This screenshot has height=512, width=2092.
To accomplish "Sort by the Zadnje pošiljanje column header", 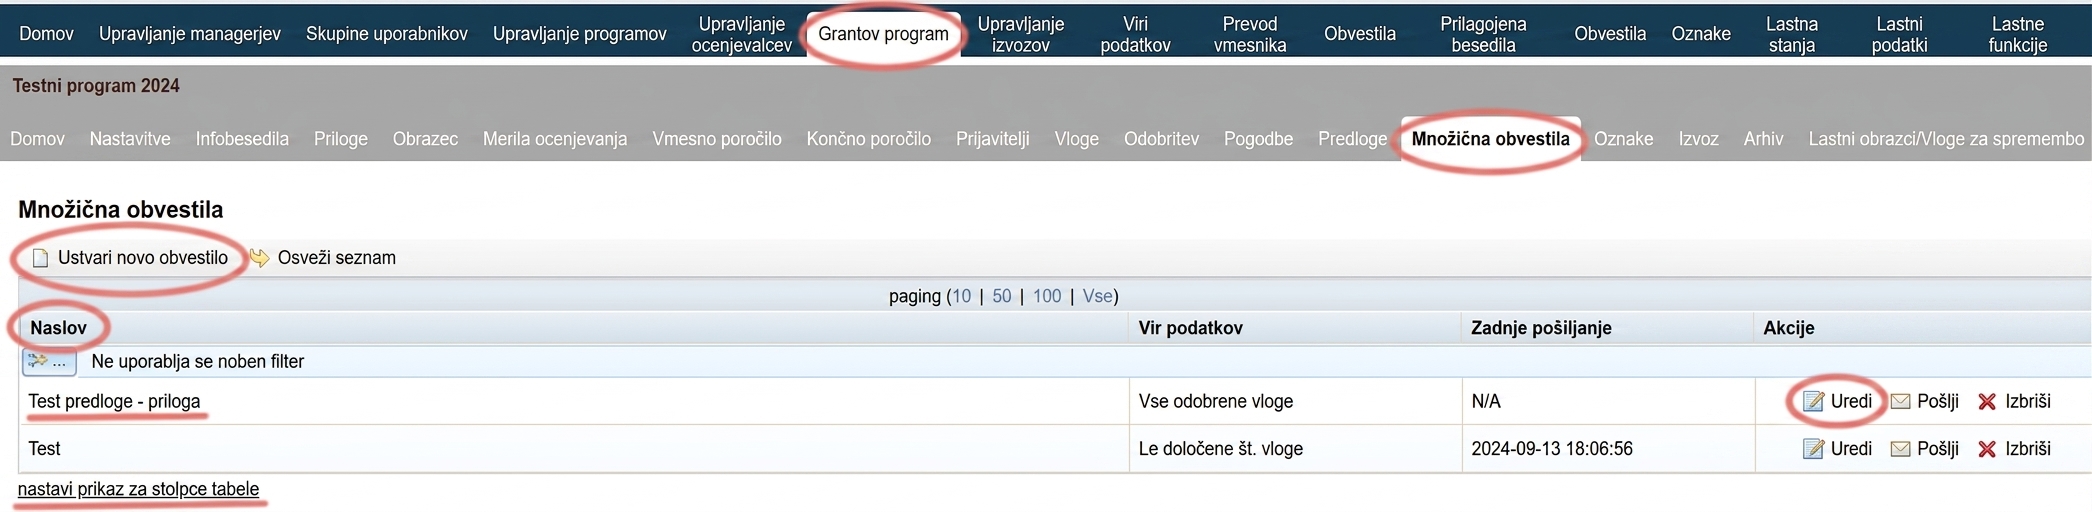I will click(1541, 328).
